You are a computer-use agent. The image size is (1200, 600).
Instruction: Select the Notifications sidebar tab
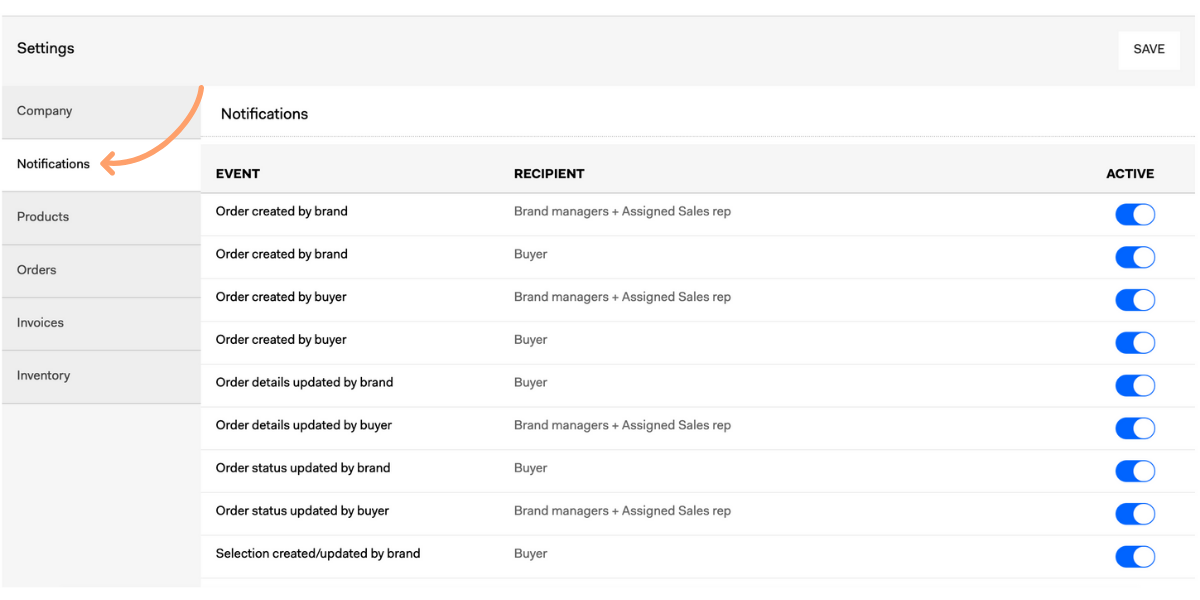coord(100,164)
